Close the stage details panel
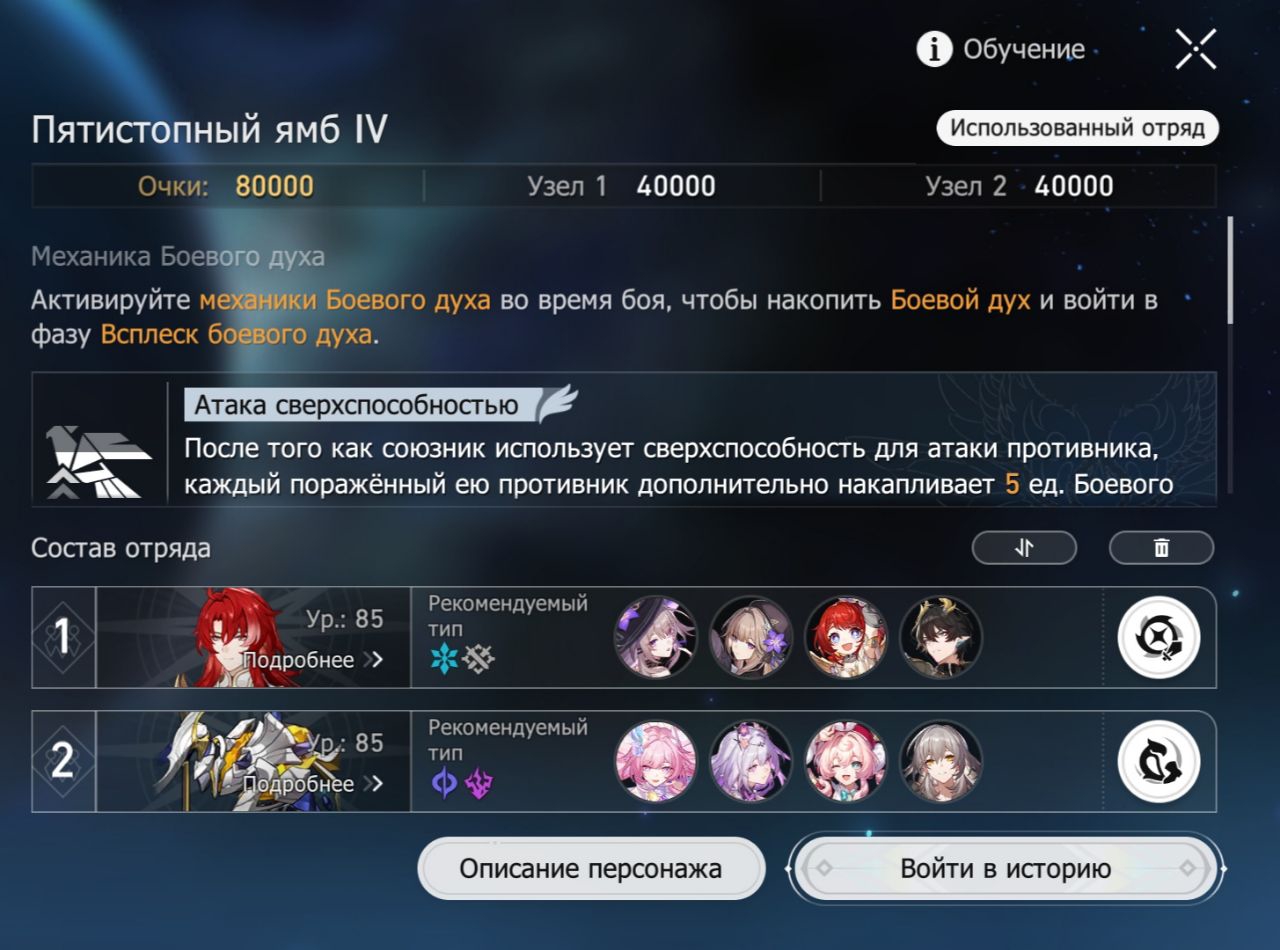 click(1195, 48)
